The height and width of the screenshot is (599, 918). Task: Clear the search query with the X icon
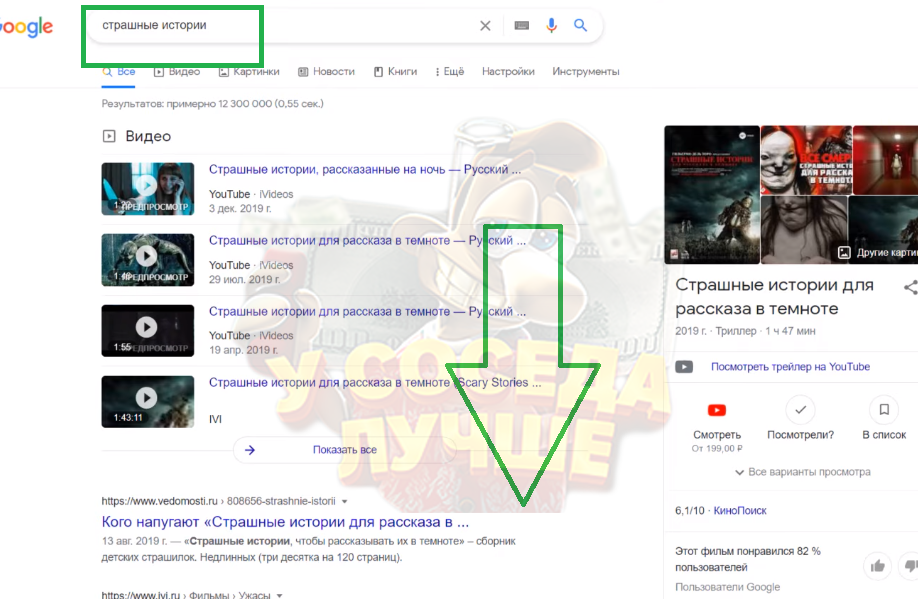(x=485, y=25)
